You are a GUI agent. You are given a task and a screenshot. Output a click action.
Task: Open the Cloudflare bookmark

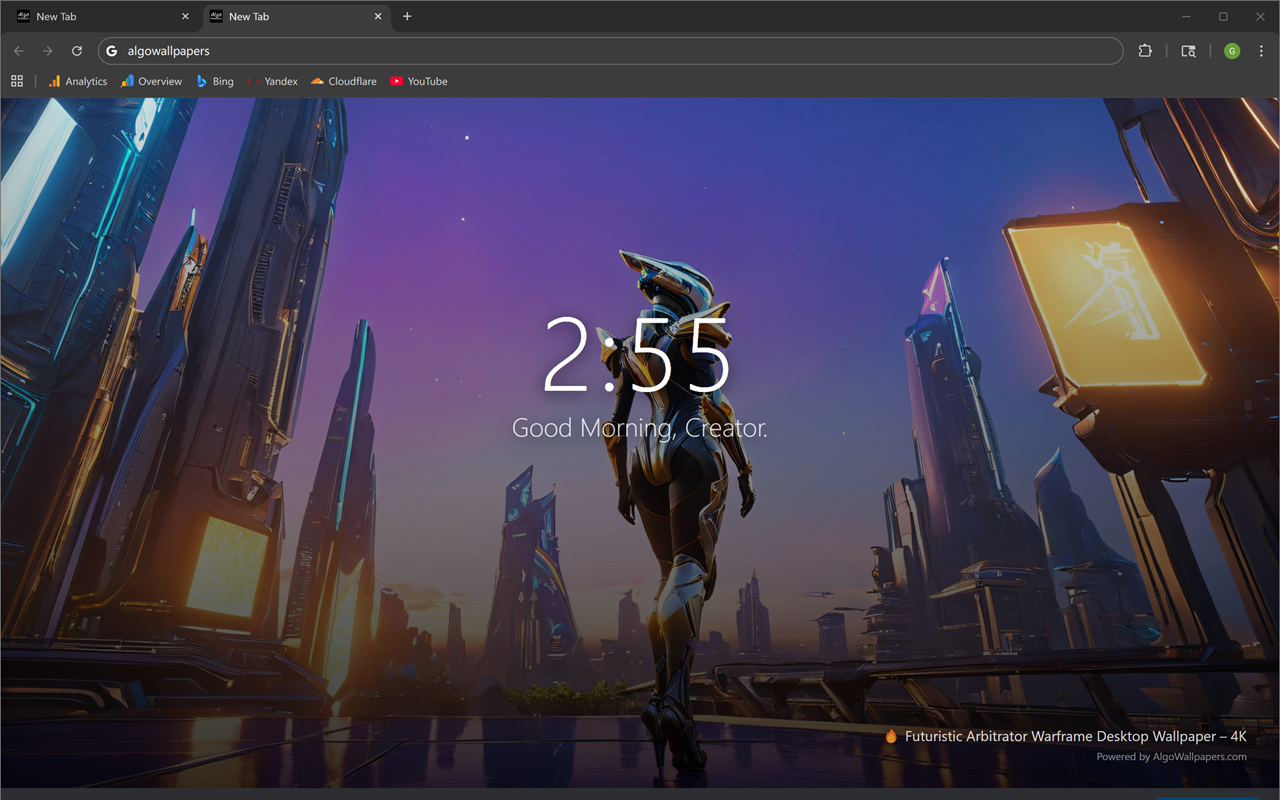tap(344, 81)
